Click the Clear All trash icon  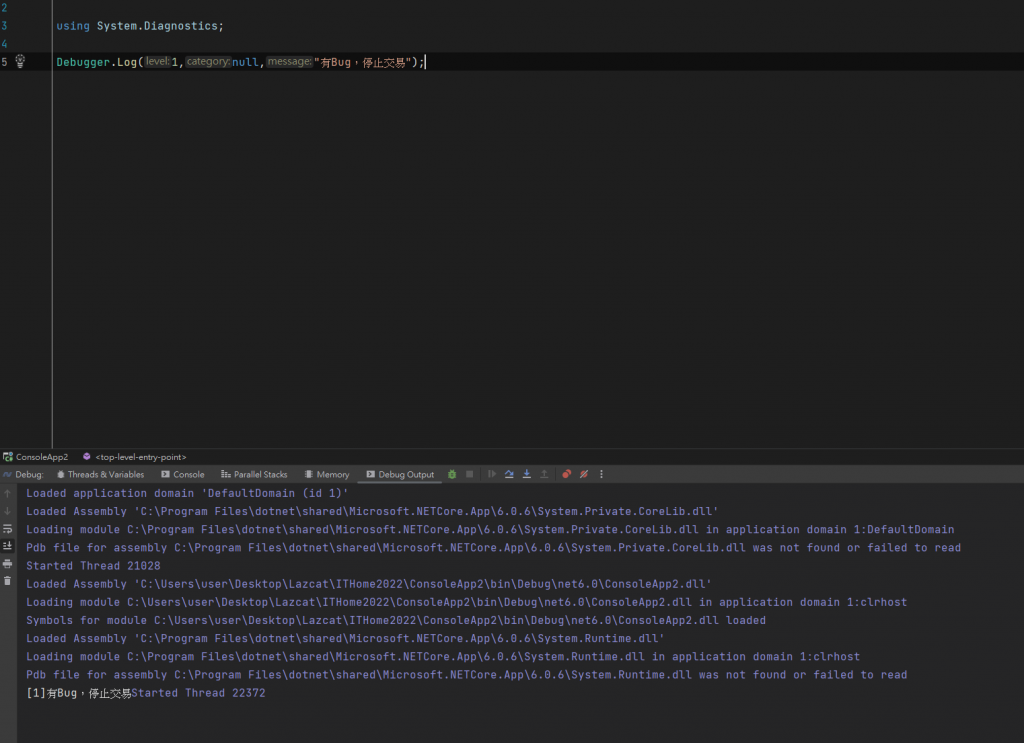pos(7,581)
